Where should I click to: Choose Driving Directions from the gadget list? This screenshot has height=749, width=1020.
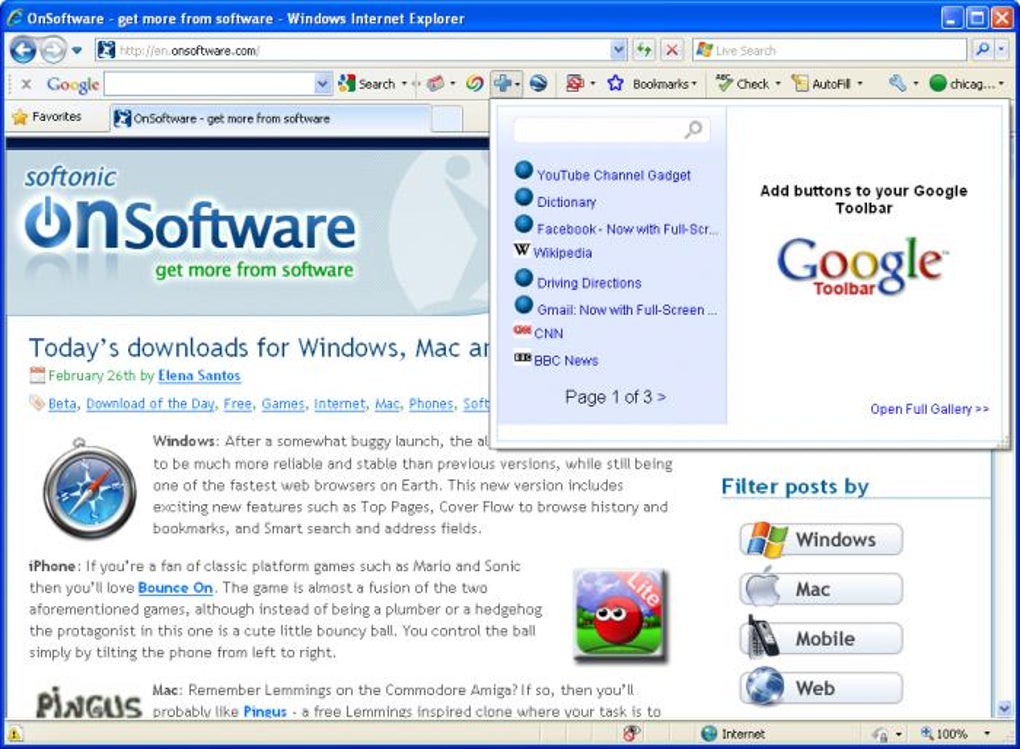click(x=589, y=283)
